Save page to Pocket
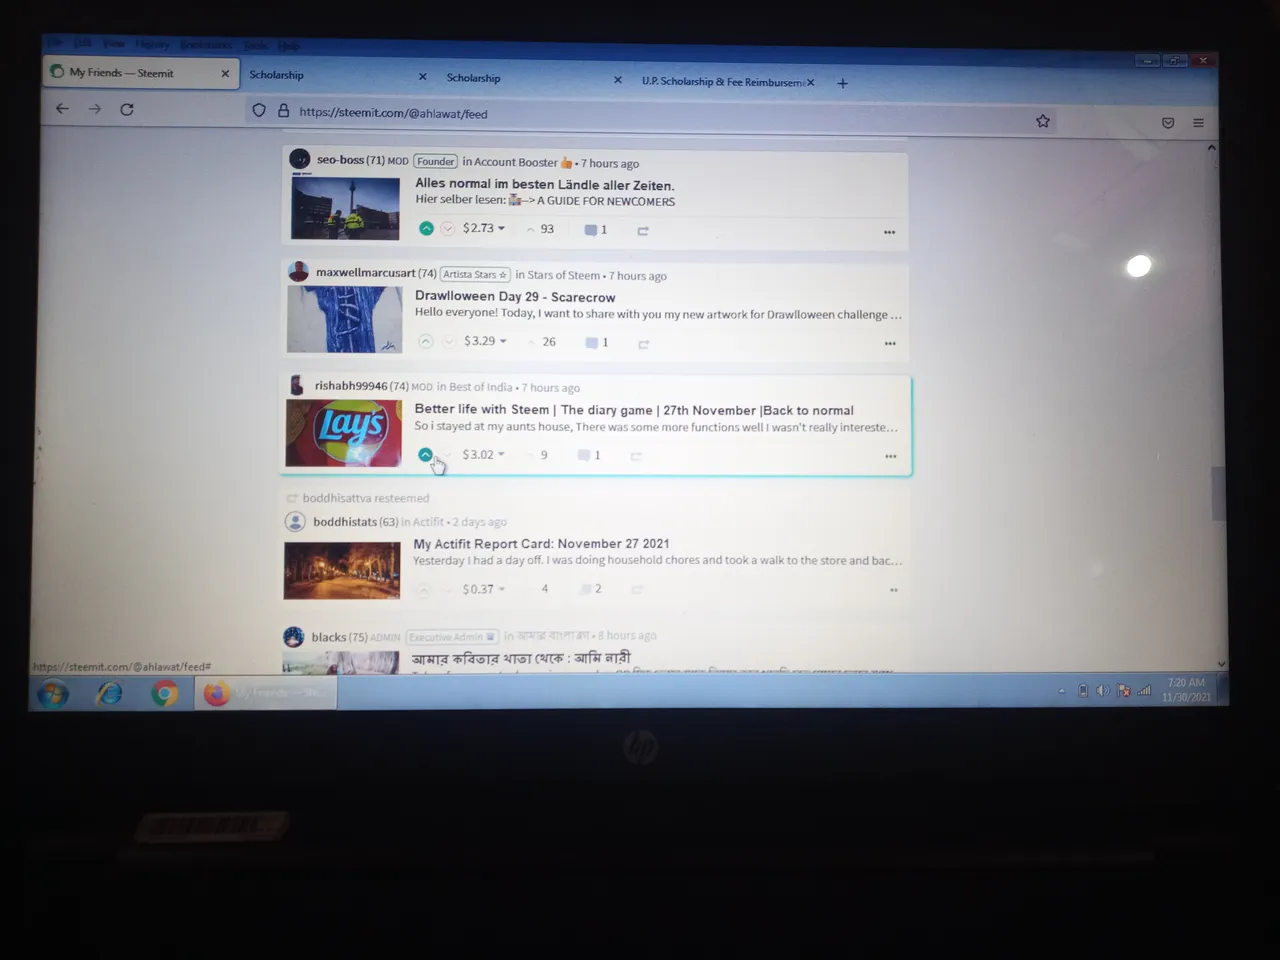Image resolution: width=1280 pixels, height=960 pixels. (x=1168, y=123)
